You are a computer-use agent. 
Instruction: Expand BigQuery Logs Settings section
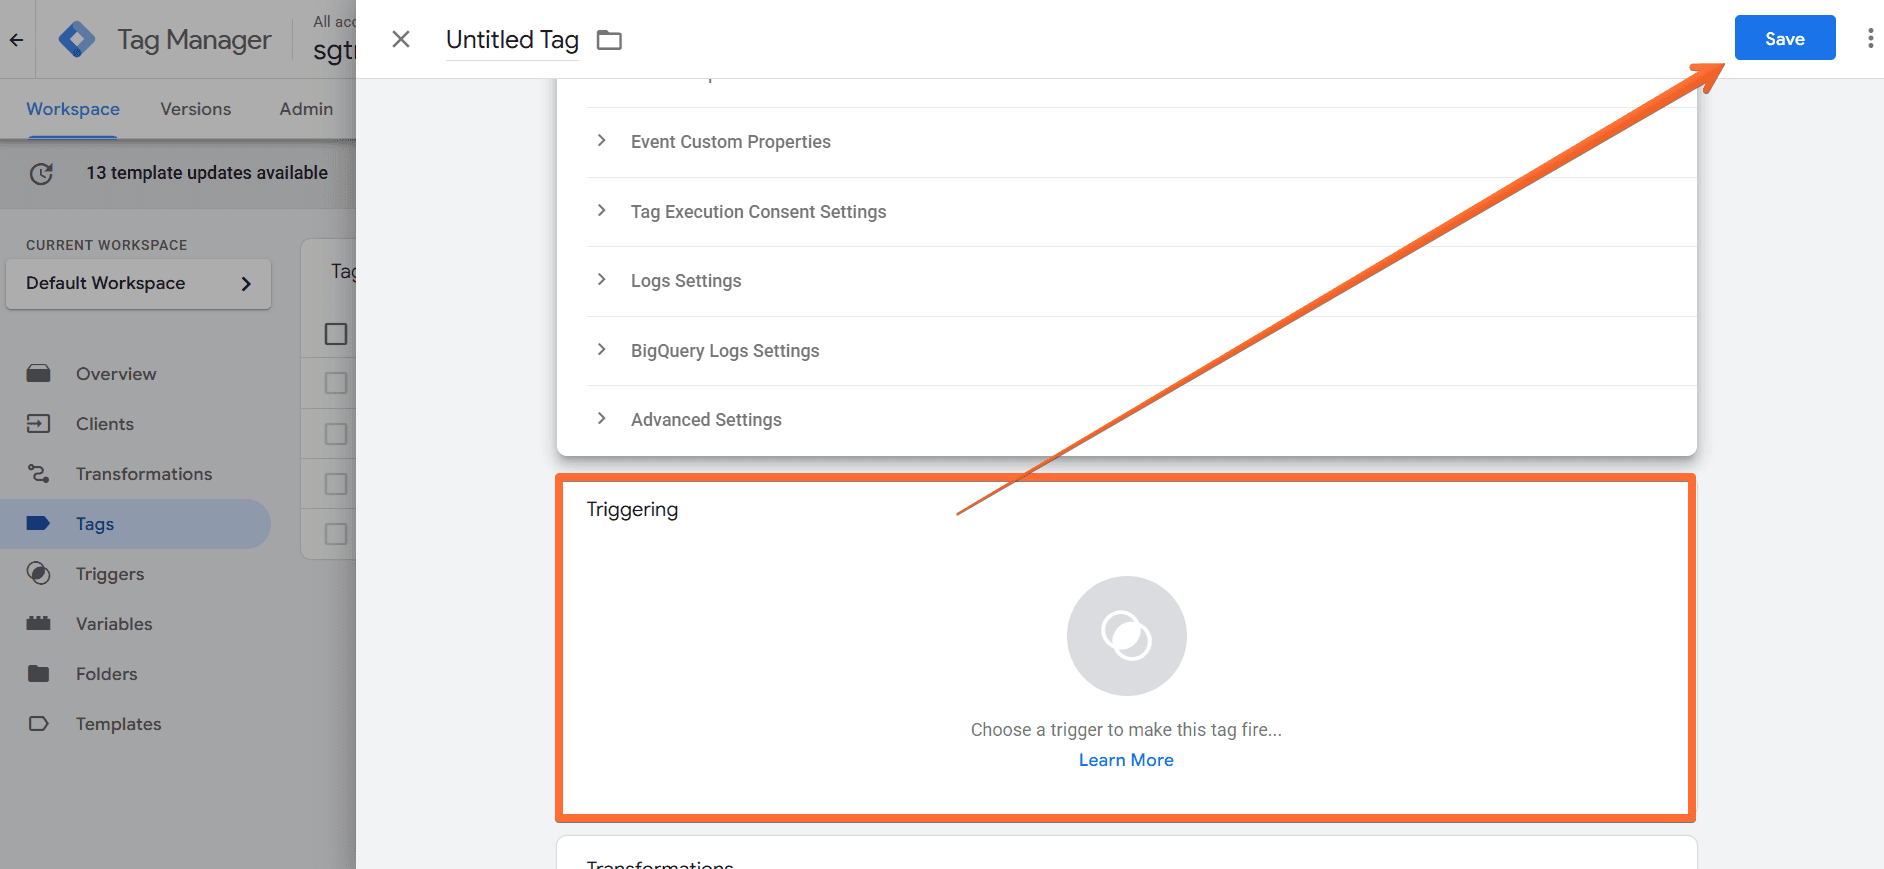point(601,350)
